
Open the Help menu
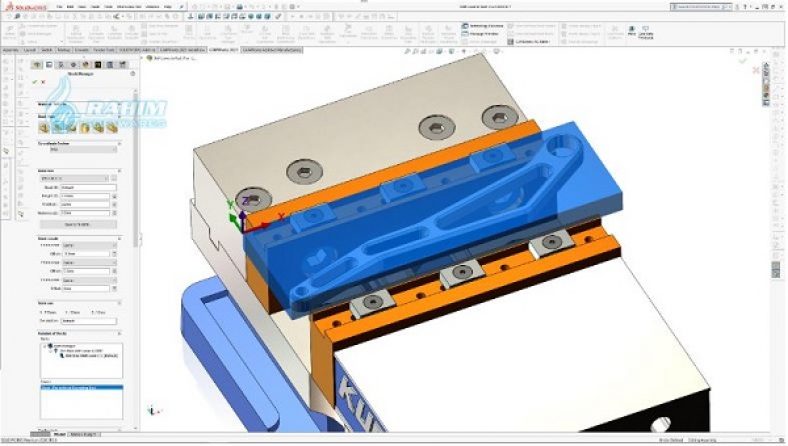[168, 7]
